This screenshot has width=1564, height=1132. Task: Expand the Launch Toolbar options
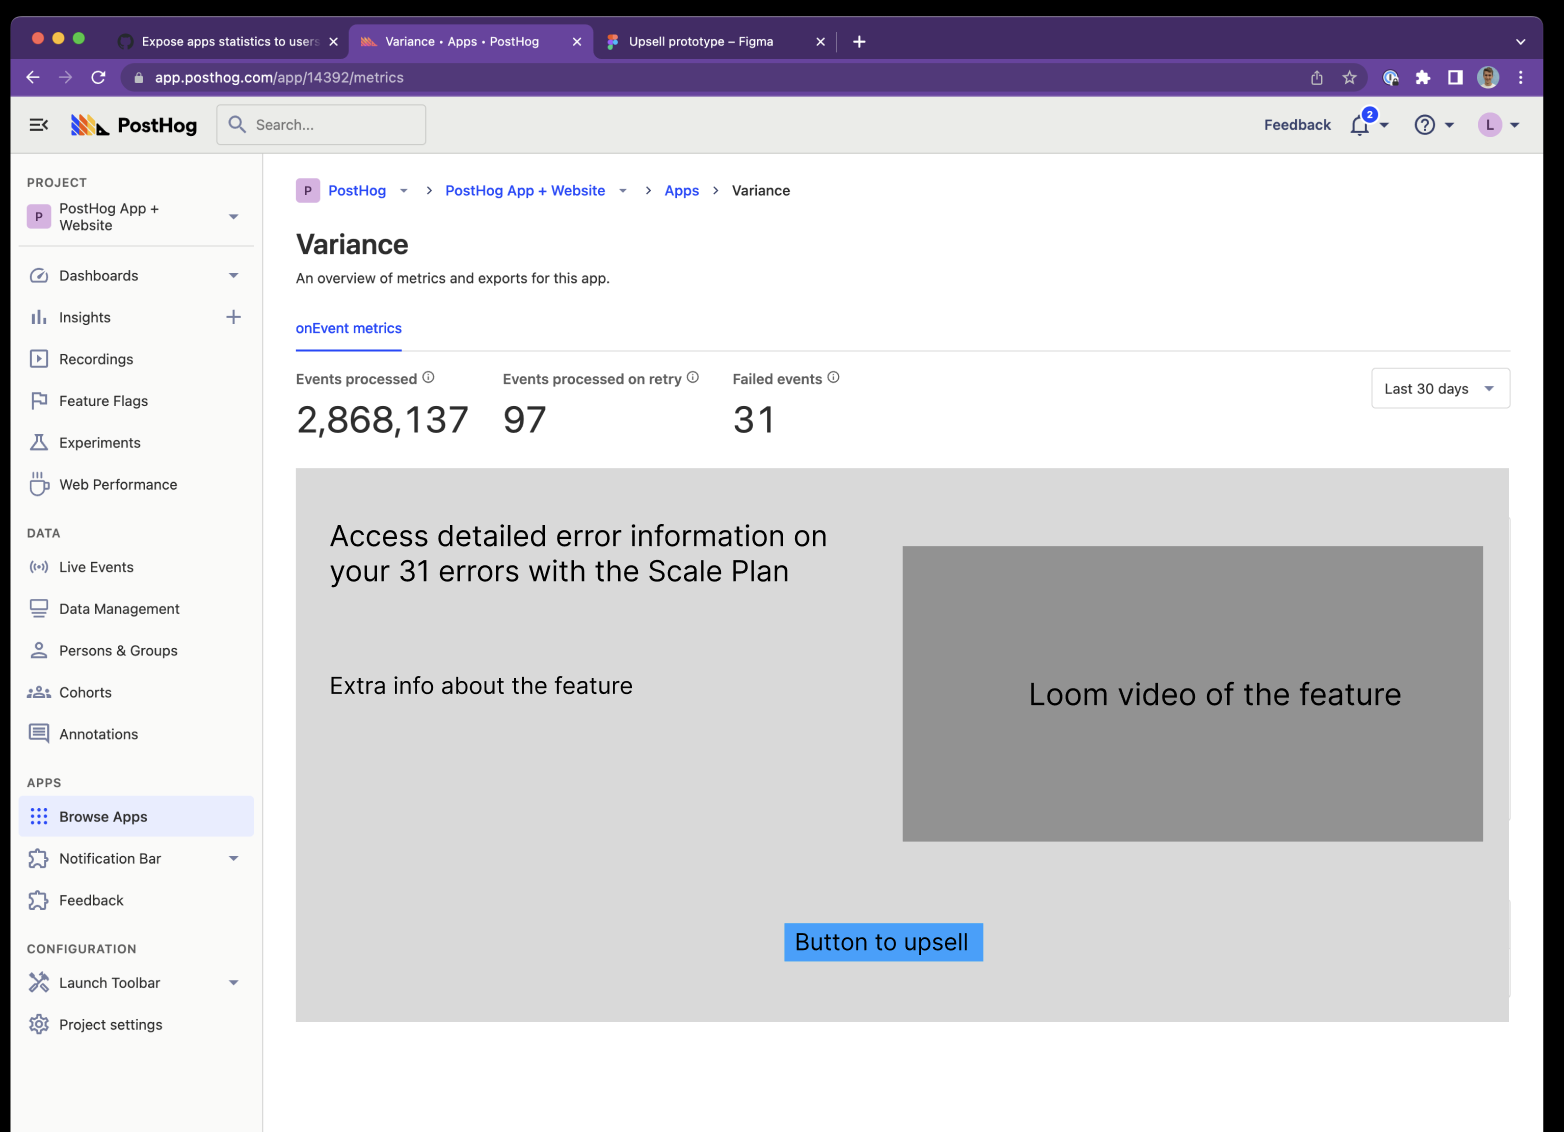pyautogui.click(x=233, y=982)
